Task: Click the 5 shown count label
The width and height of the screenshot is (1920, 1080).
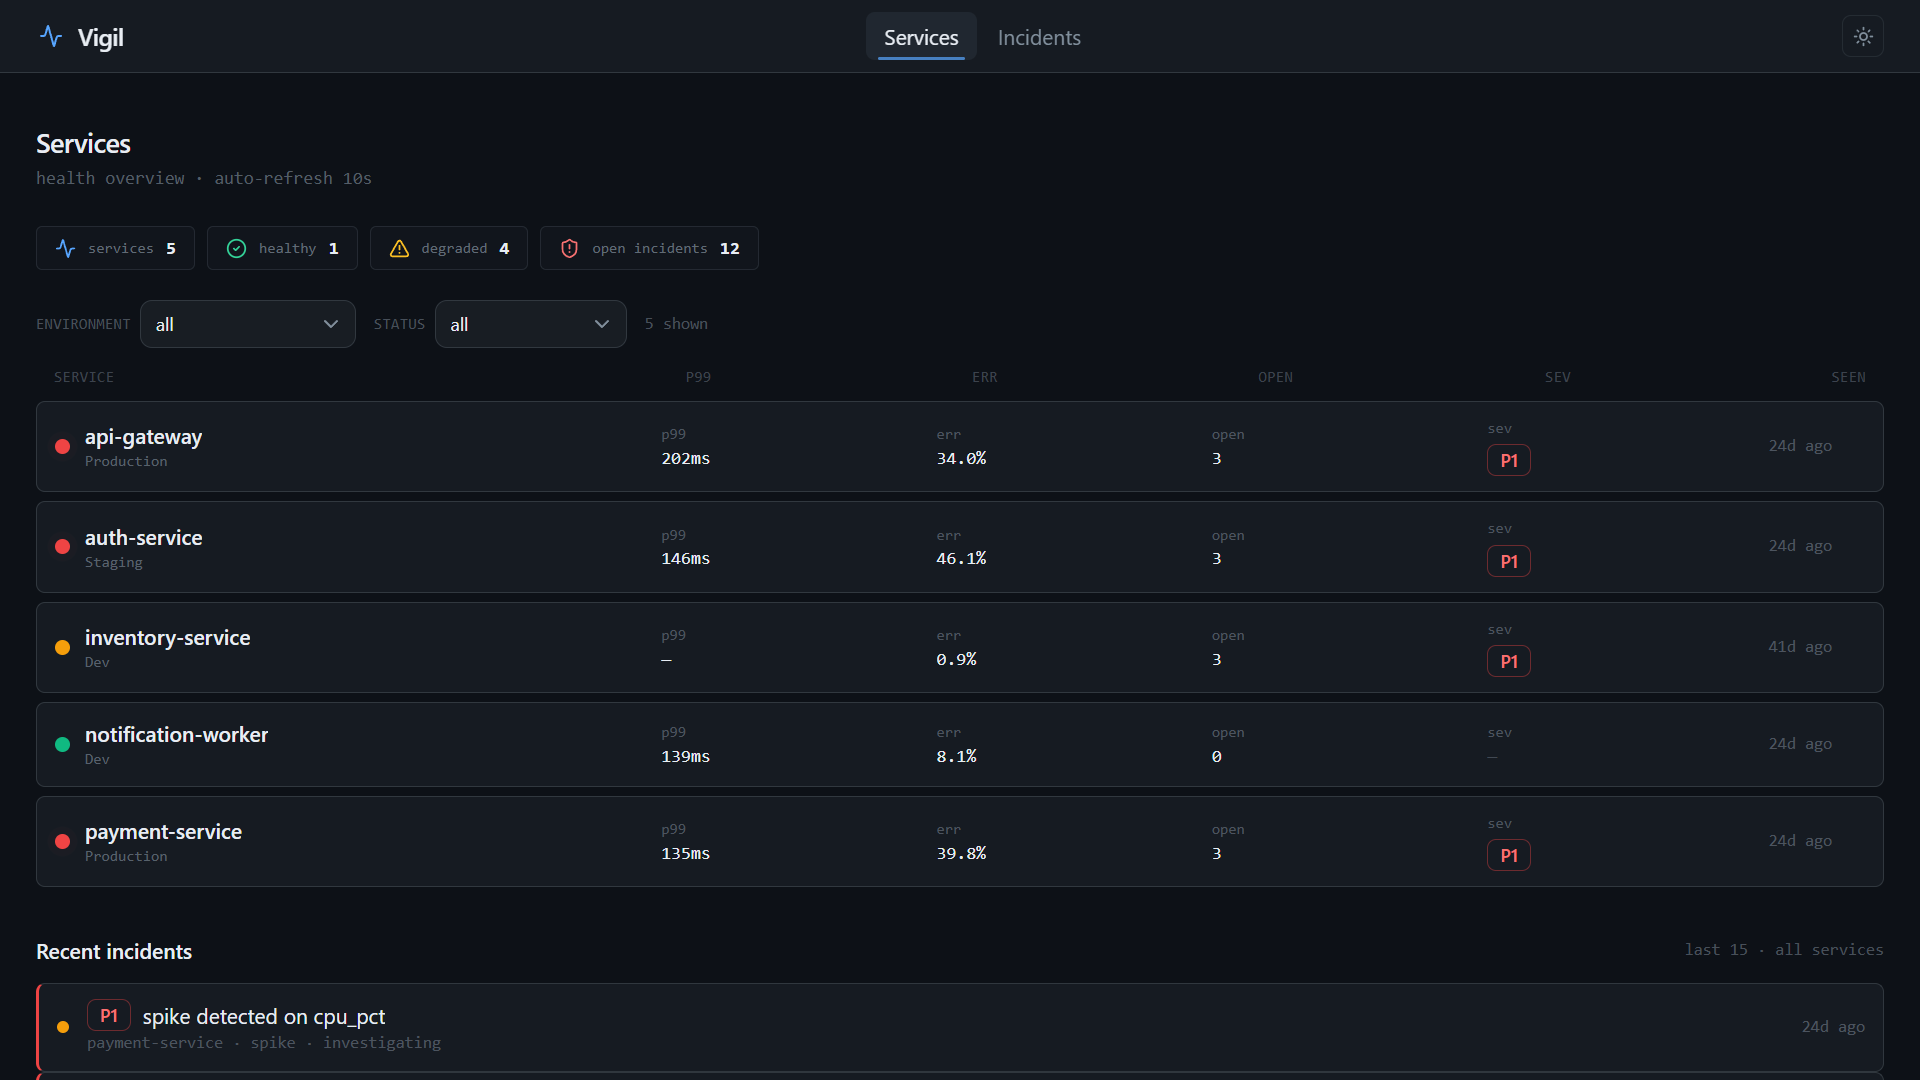Action: click(x=676, y=324)
